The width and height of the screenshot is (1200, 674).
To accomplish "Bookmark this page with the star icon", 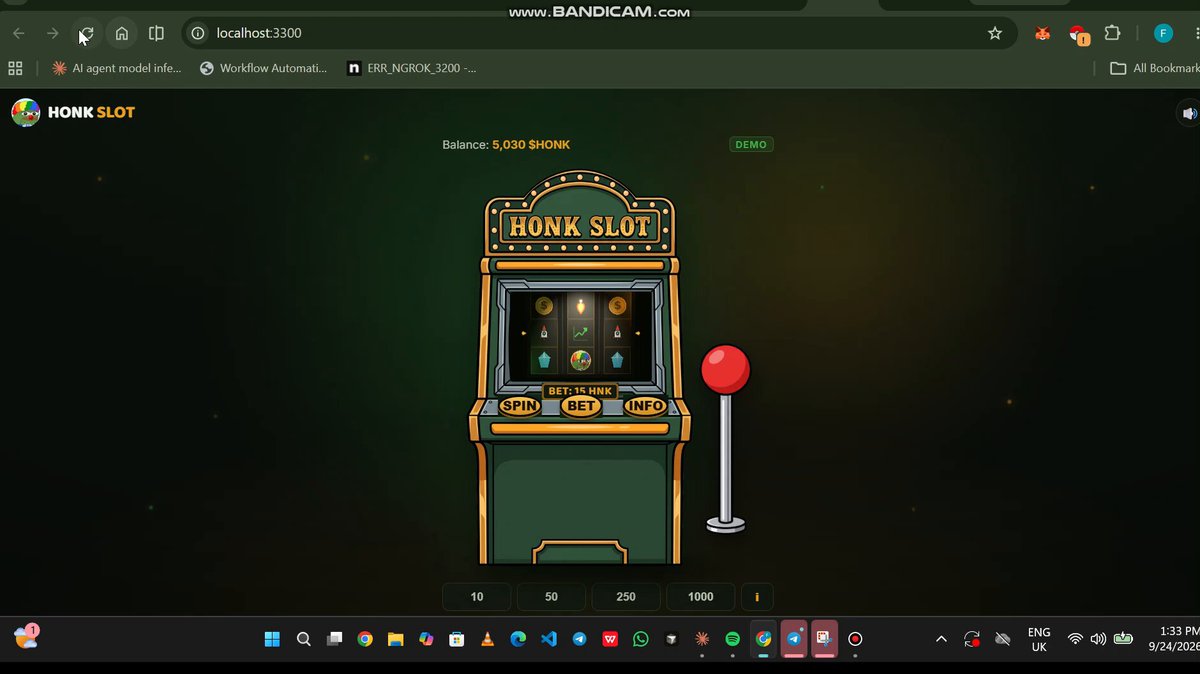I will (x=995, y=33).
